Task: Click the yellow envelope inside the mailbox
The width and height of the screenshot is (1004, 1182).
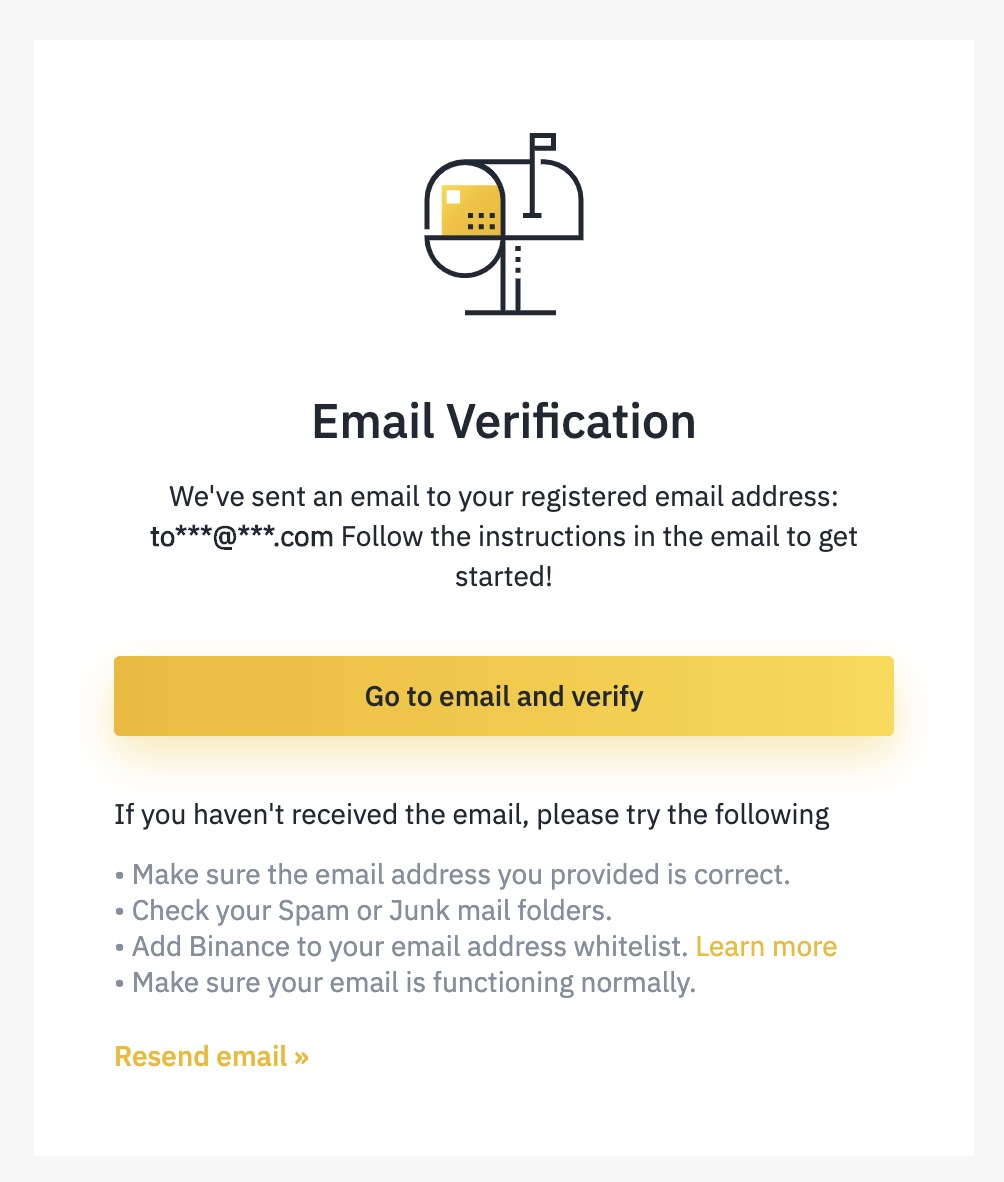Action: pos(470,210)
